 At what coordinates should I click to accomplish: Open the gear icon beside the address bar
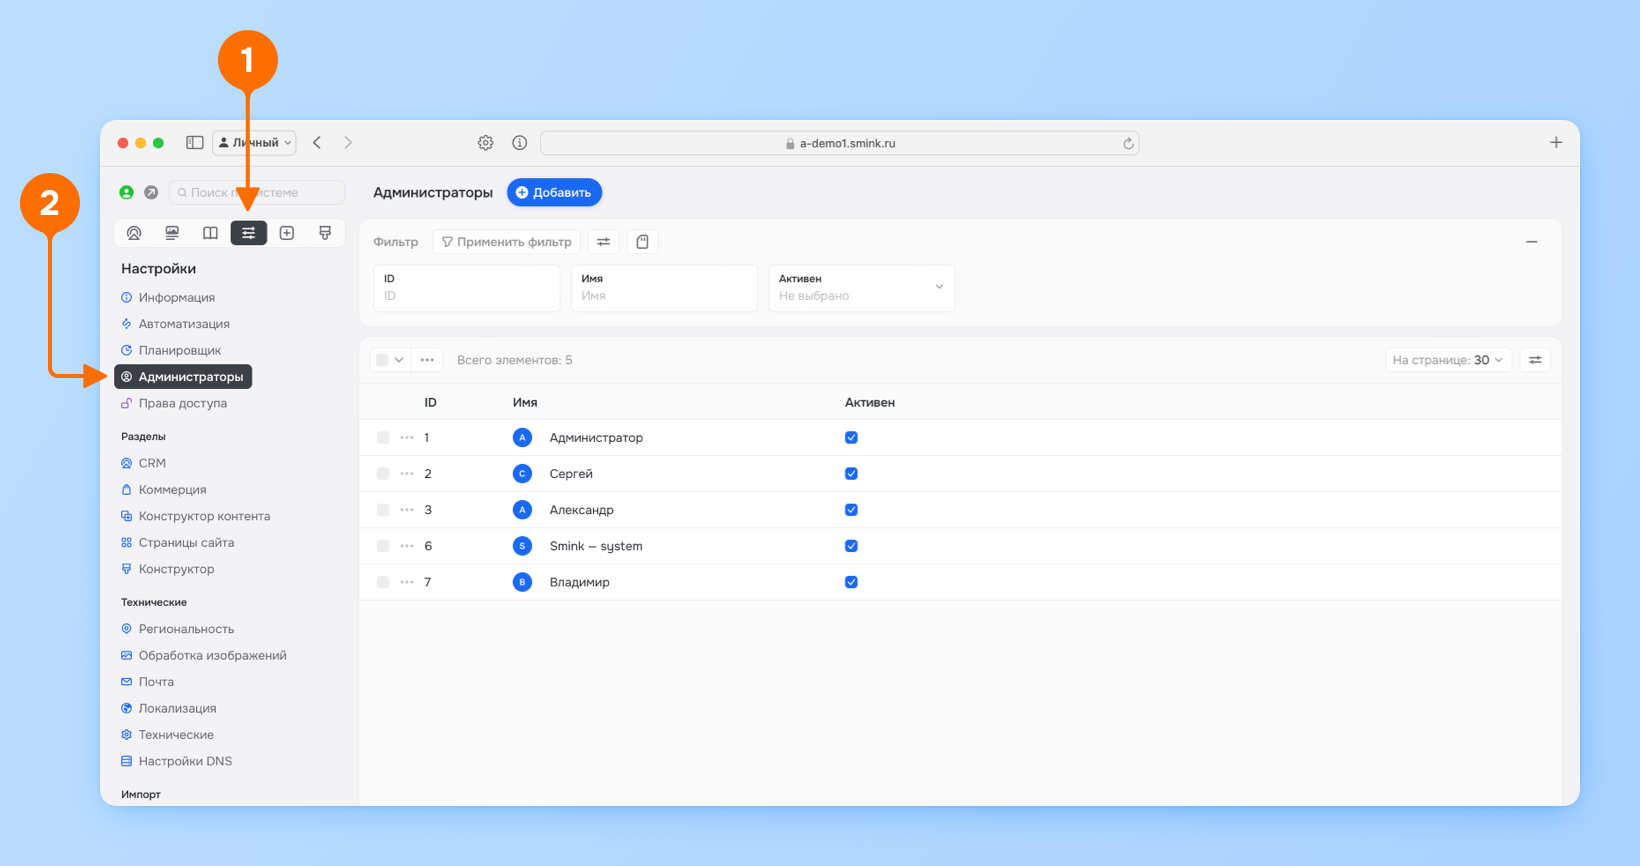pos(485,143)
